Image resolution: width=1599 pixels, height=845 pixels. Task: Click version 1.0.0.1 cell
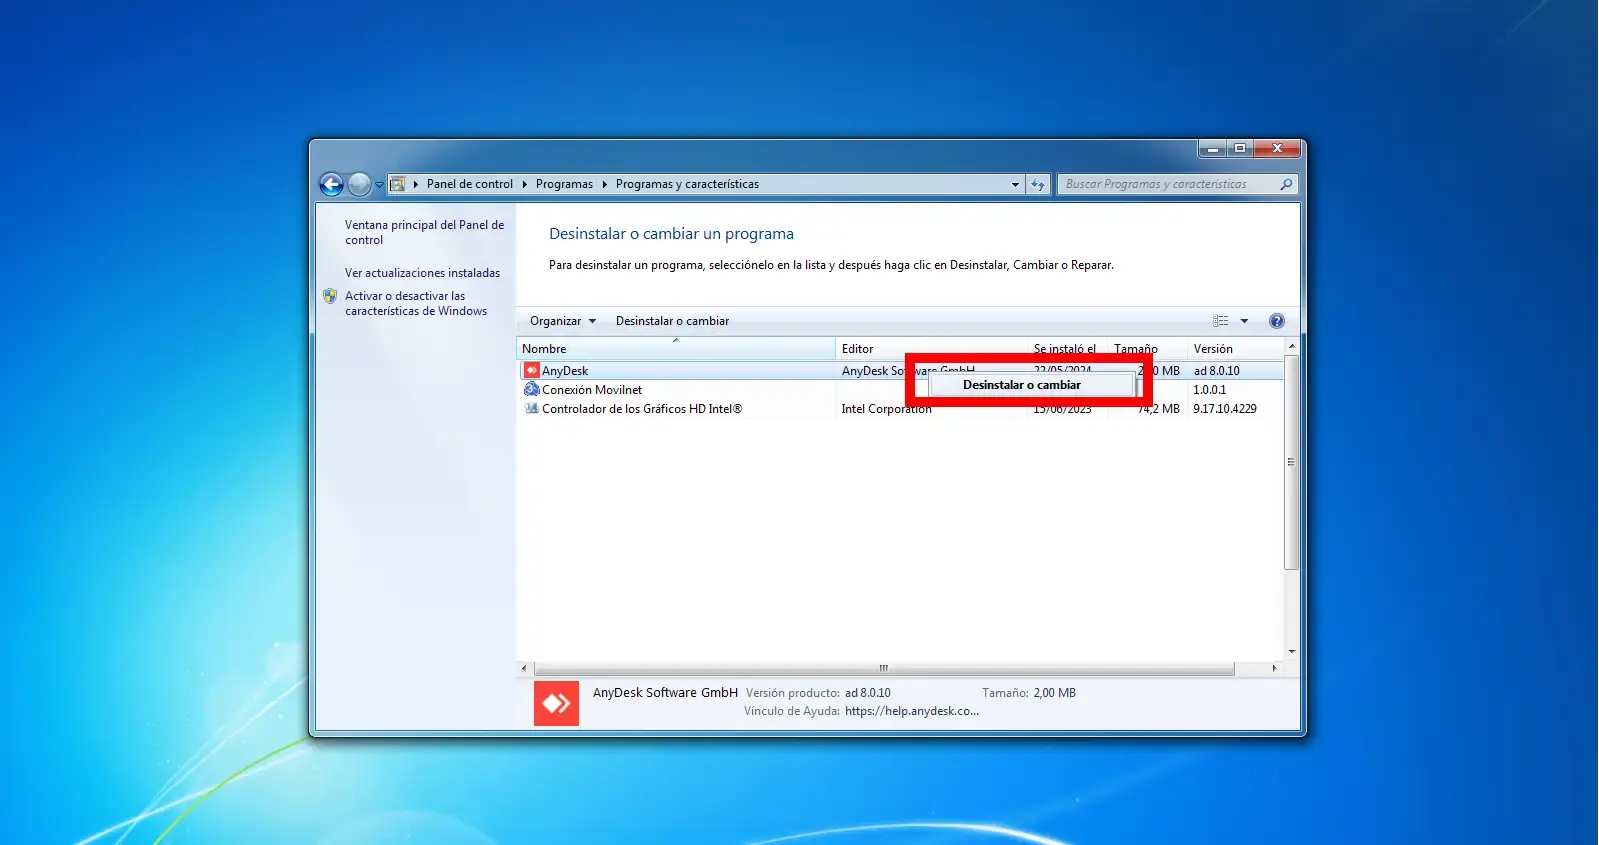(1209, 390)
